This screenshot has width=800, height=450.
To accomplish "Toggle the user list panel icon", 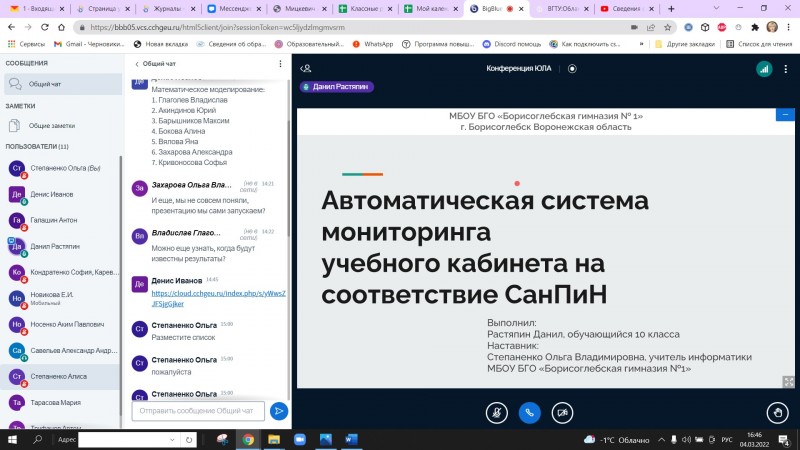I will pyautogui.click(x=307, y=69).
